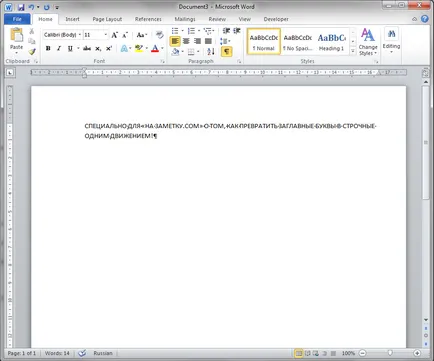Apply the Heading 1 style
Viewport: 434px width, 361px height.
(x=331, y=41)
